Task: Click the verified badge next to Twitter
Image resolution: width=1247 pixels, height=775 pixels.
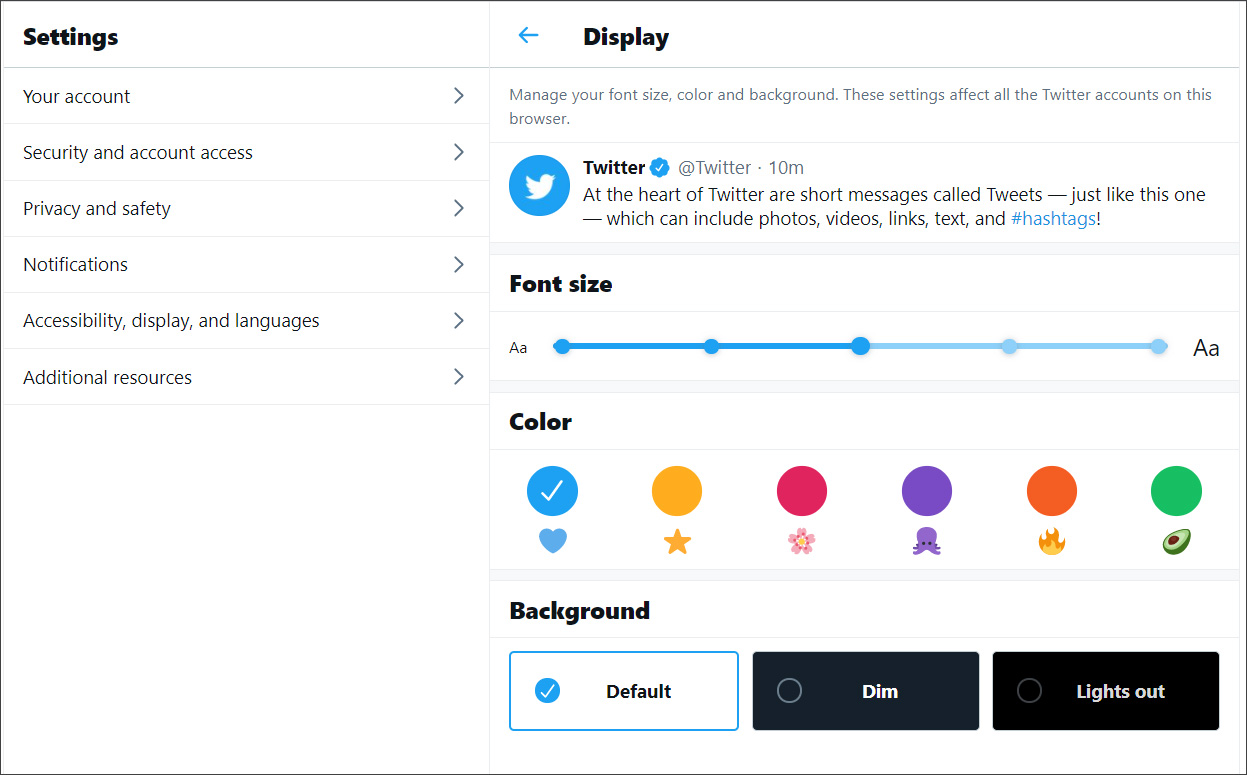Action: tap(660, 167)
